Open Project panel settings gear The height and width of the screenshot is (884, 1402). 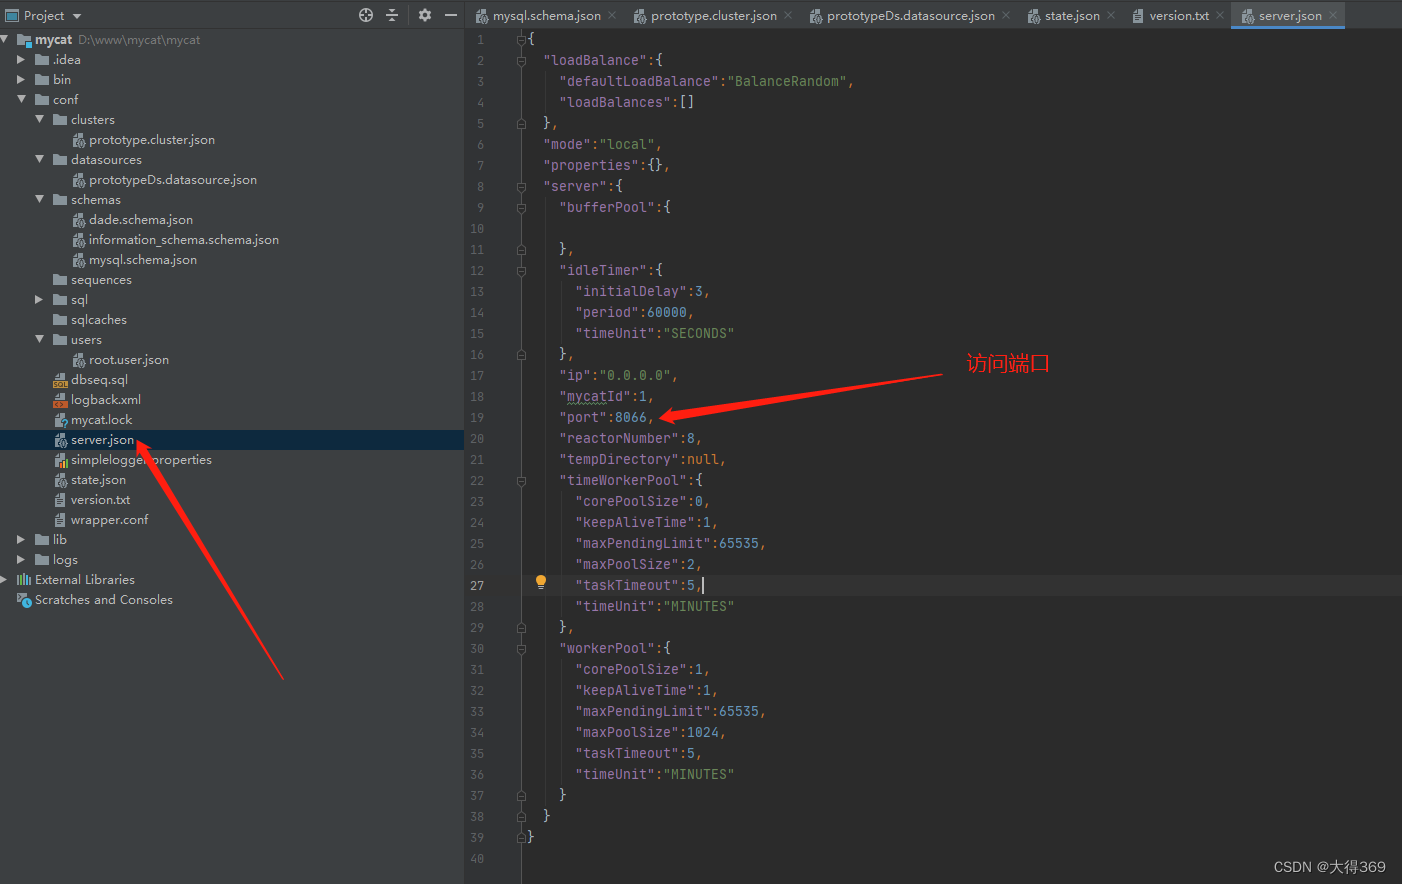425,15
